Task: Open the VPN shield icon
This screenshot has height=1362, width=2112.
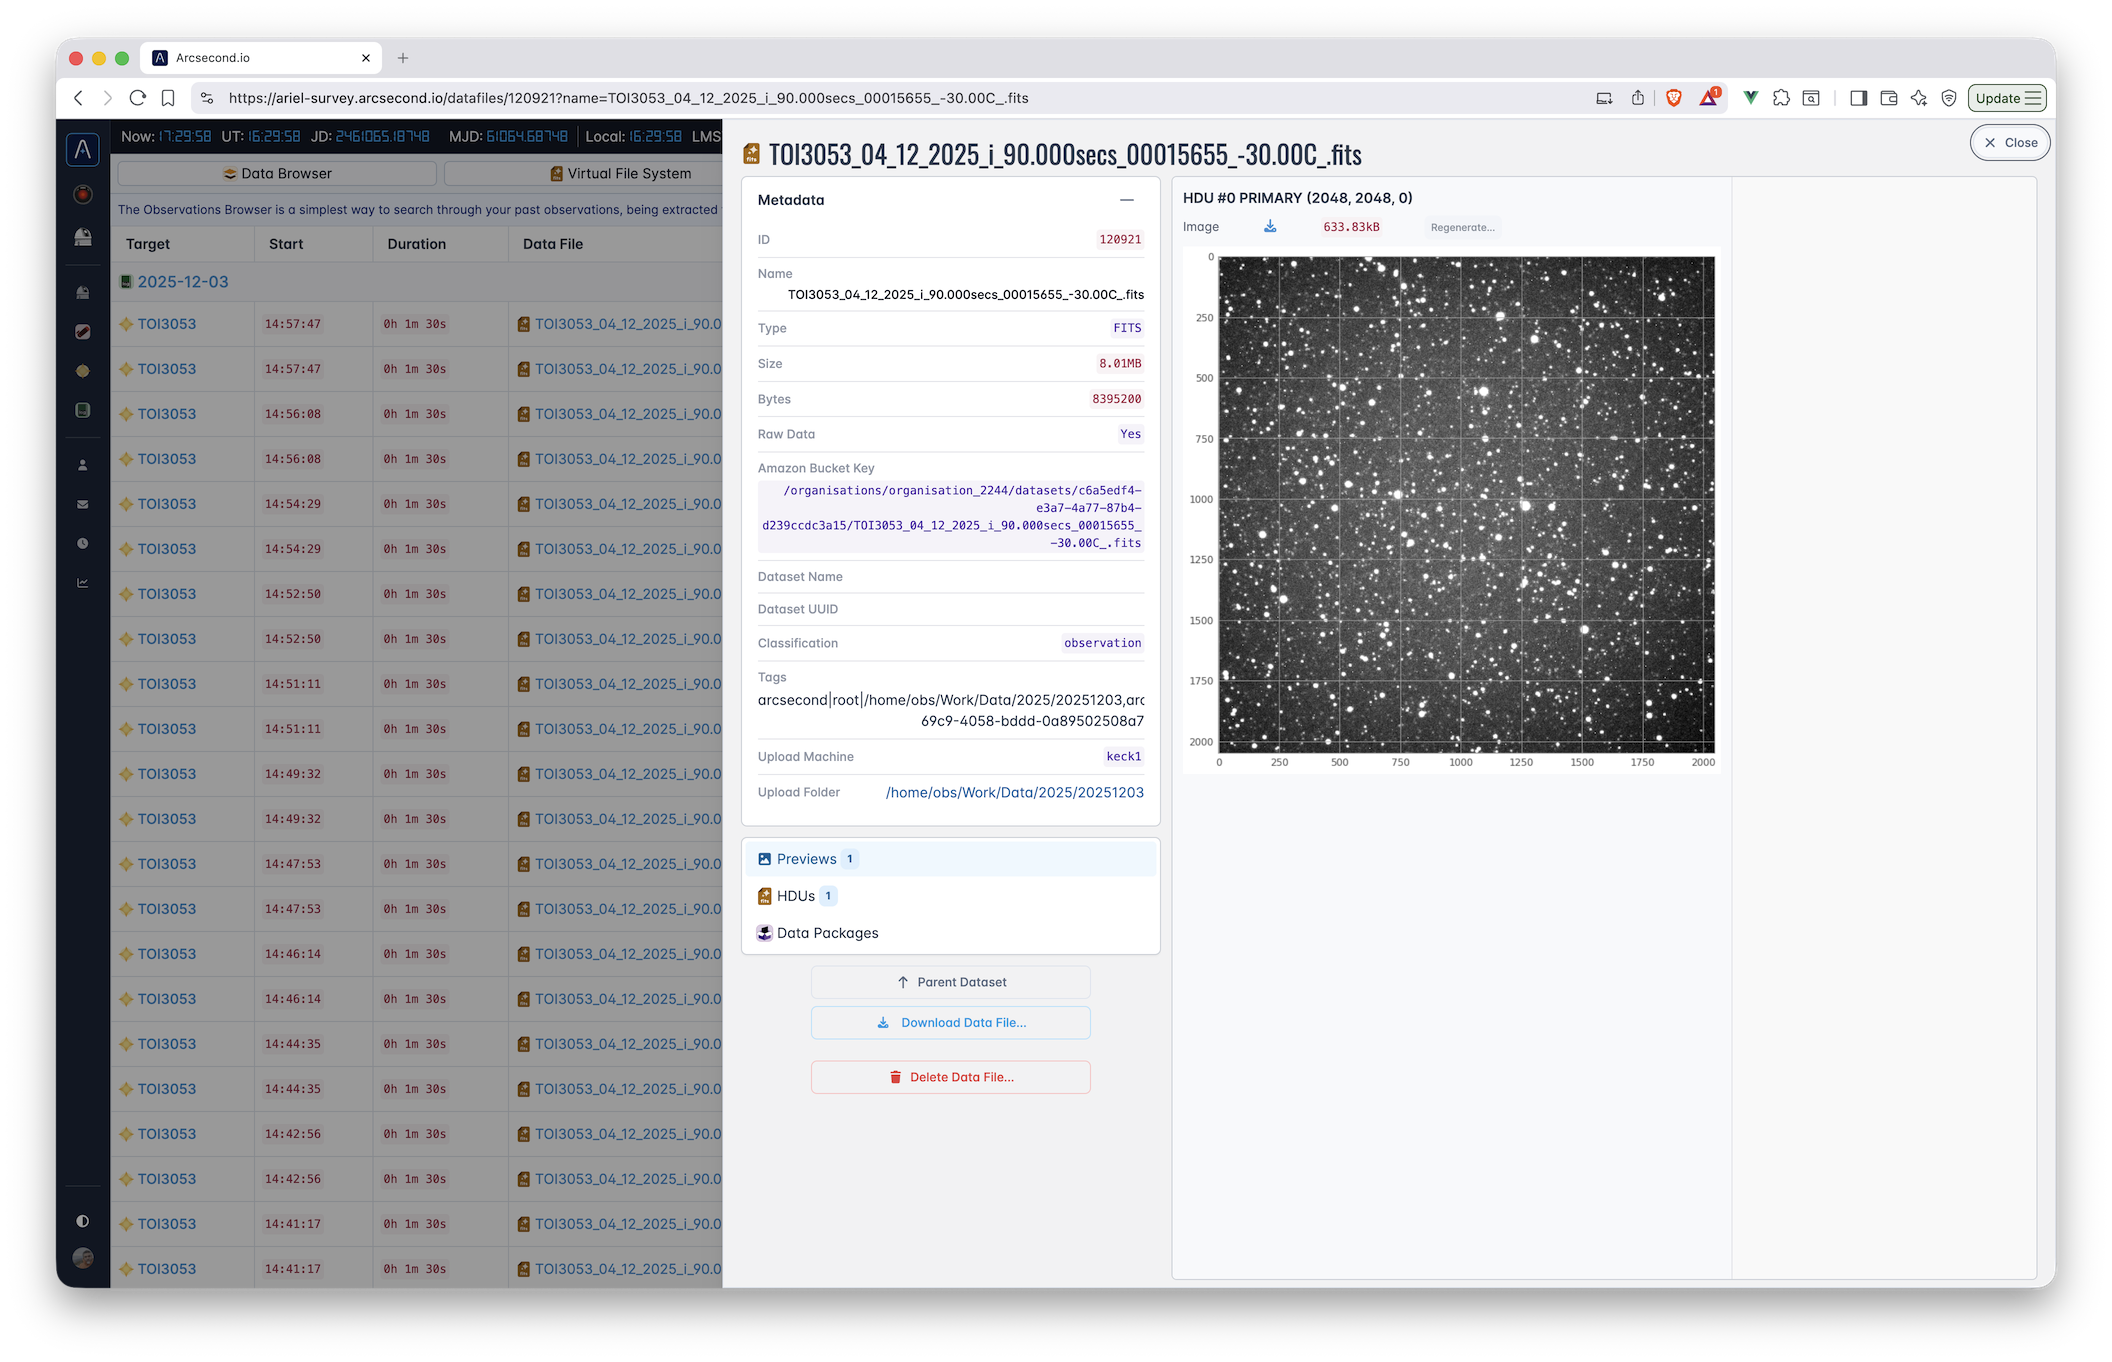Action: click(x=1949, y=98)
